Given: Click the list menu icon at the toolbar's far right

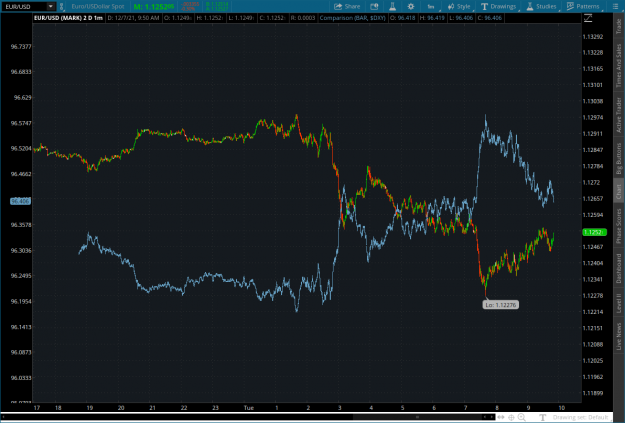Looking at the screenshot, I should pos(616,6).
